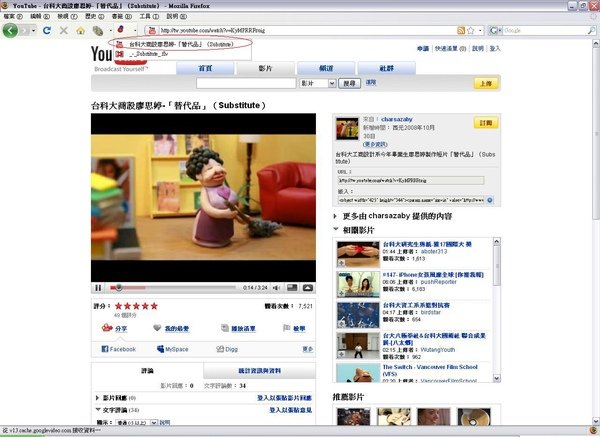The height and width of the screenshot is (437, 600).
Task: Share the video to Digg
Action: [x=227, y=349]
